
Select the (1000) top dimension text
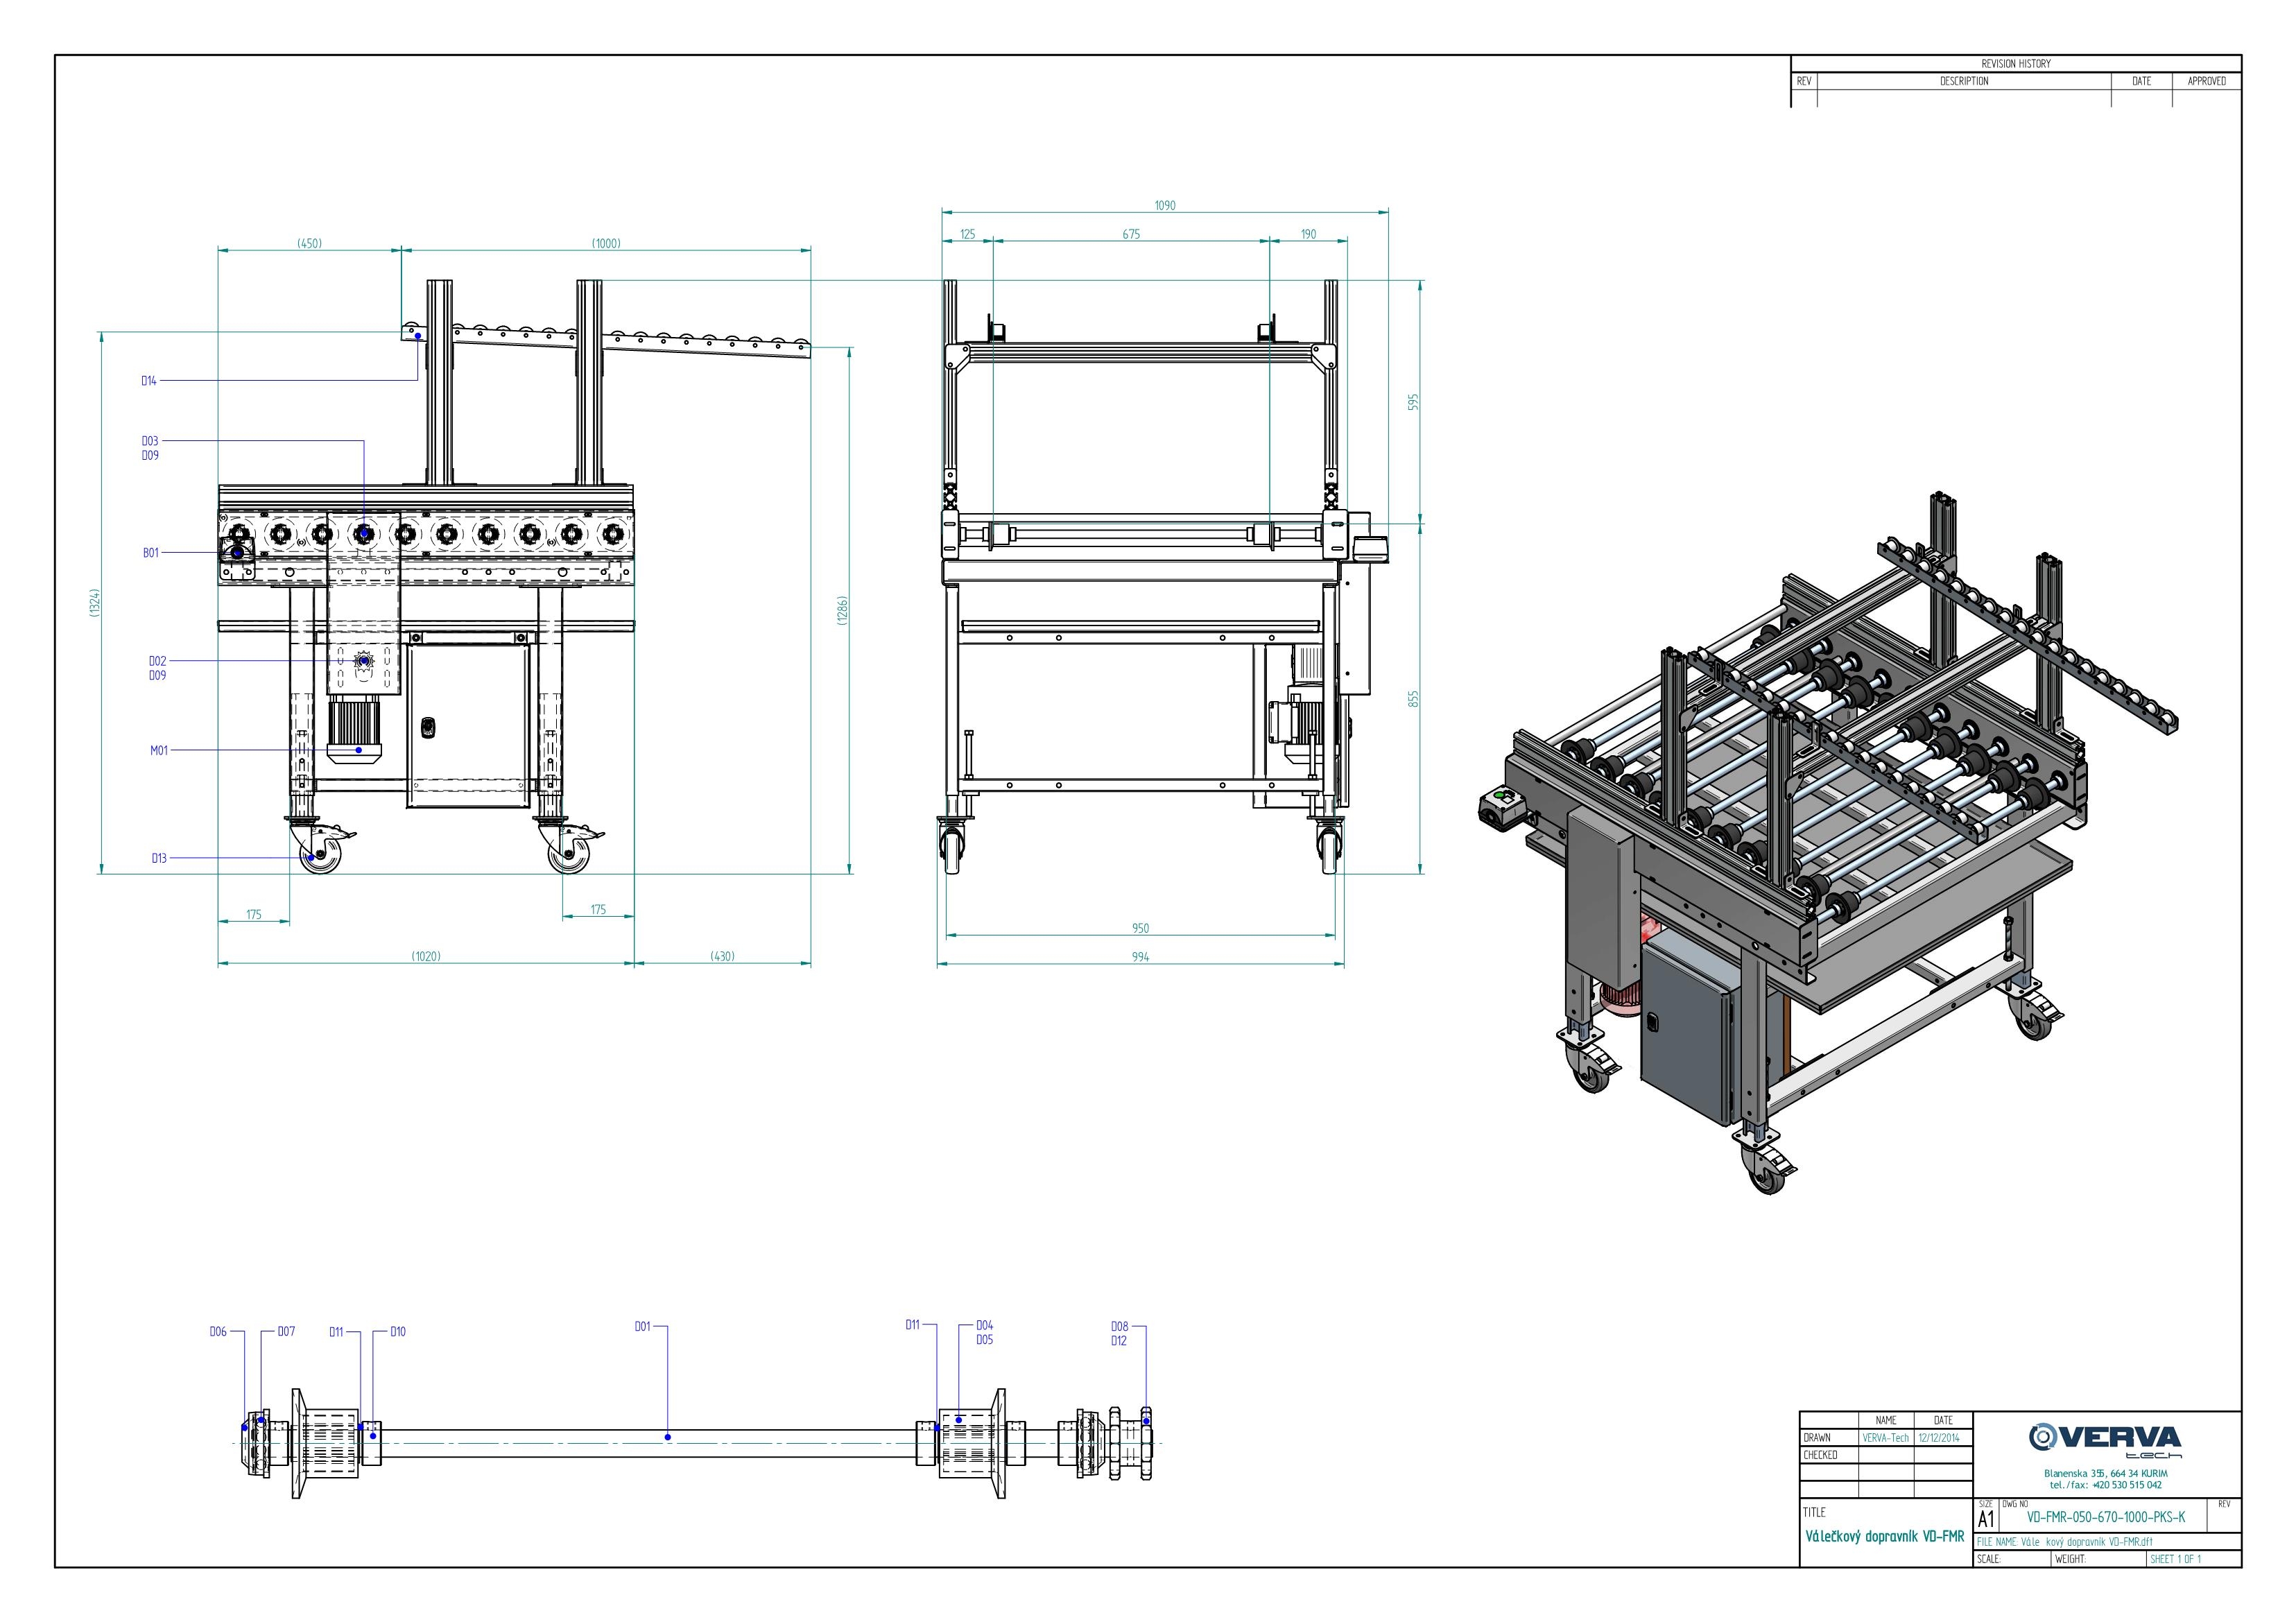click(x=606, y=244)
